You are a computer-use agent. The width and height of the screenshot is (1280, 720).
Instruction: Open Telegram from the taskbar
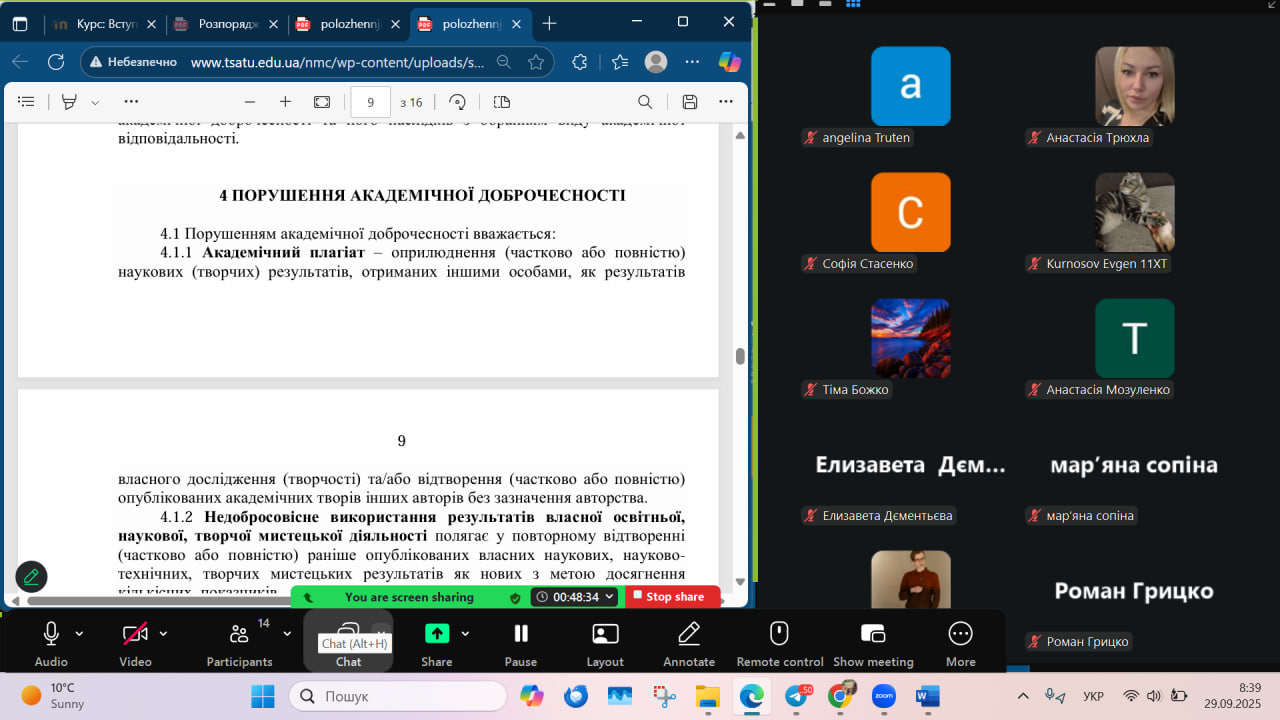[x=797, y=695]
